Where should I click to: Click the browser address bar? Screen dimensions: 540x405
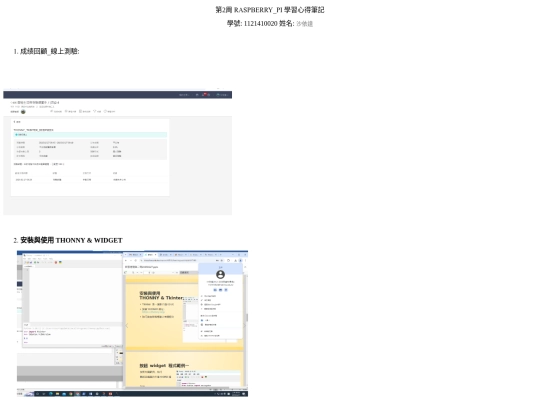(x=181, y=260)
